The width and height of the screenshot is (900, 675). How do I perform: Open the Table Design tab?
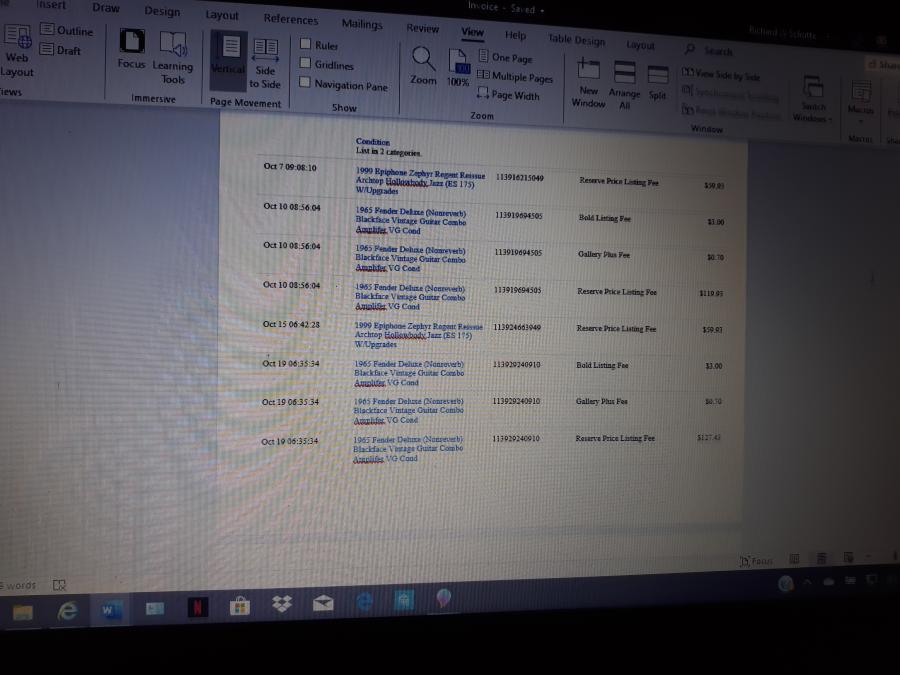pos(576,40)
